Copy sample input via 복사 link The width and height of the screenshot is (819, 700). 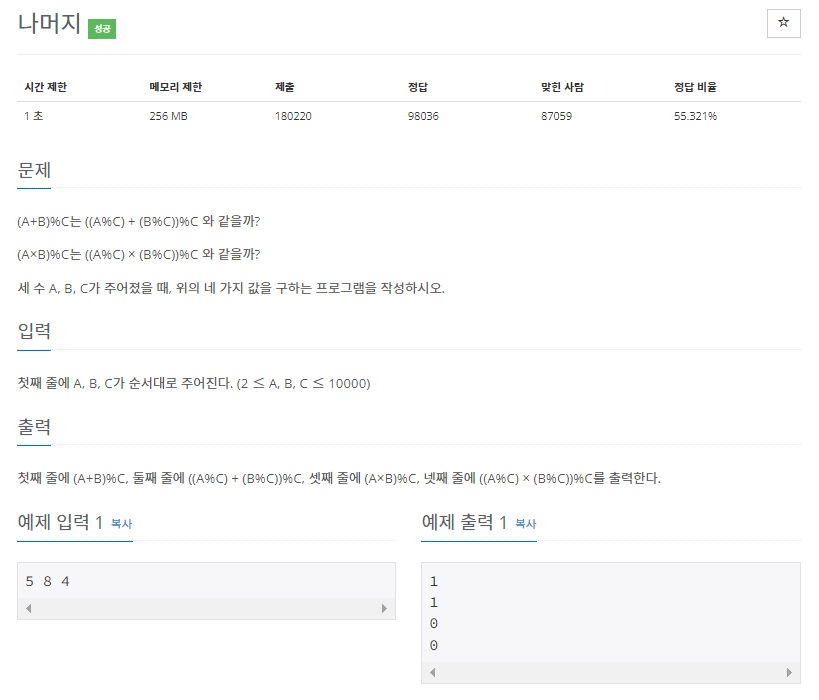coord(122,523)
